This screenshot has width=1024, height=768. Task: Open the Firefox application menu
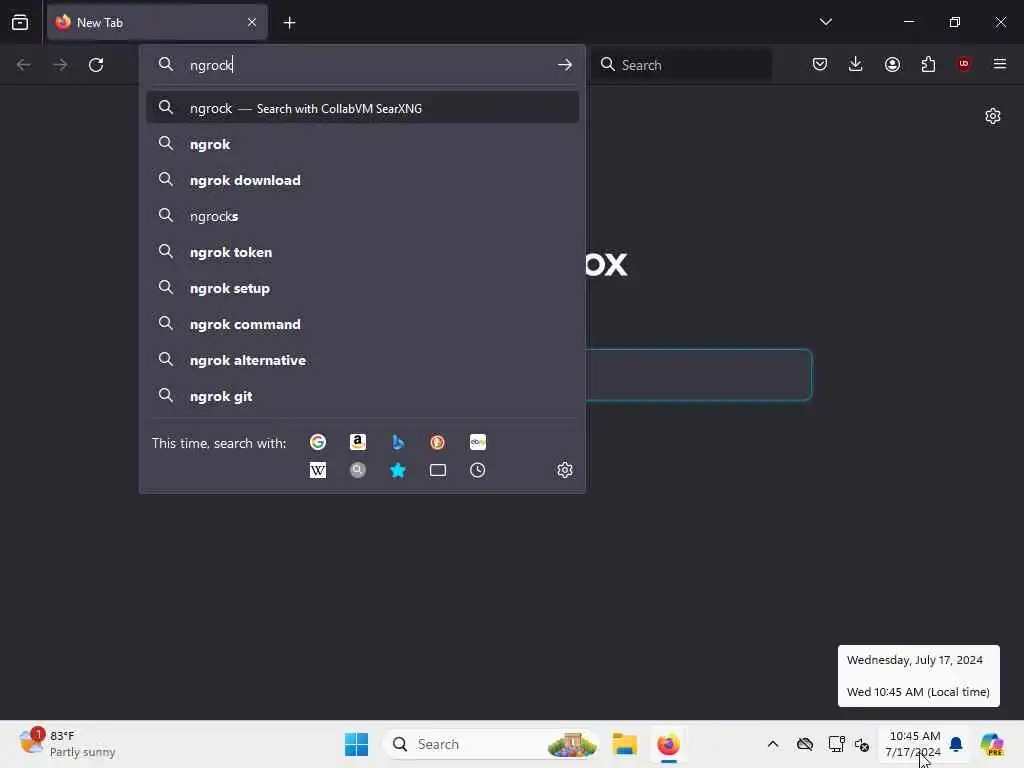click(1000, 64)
